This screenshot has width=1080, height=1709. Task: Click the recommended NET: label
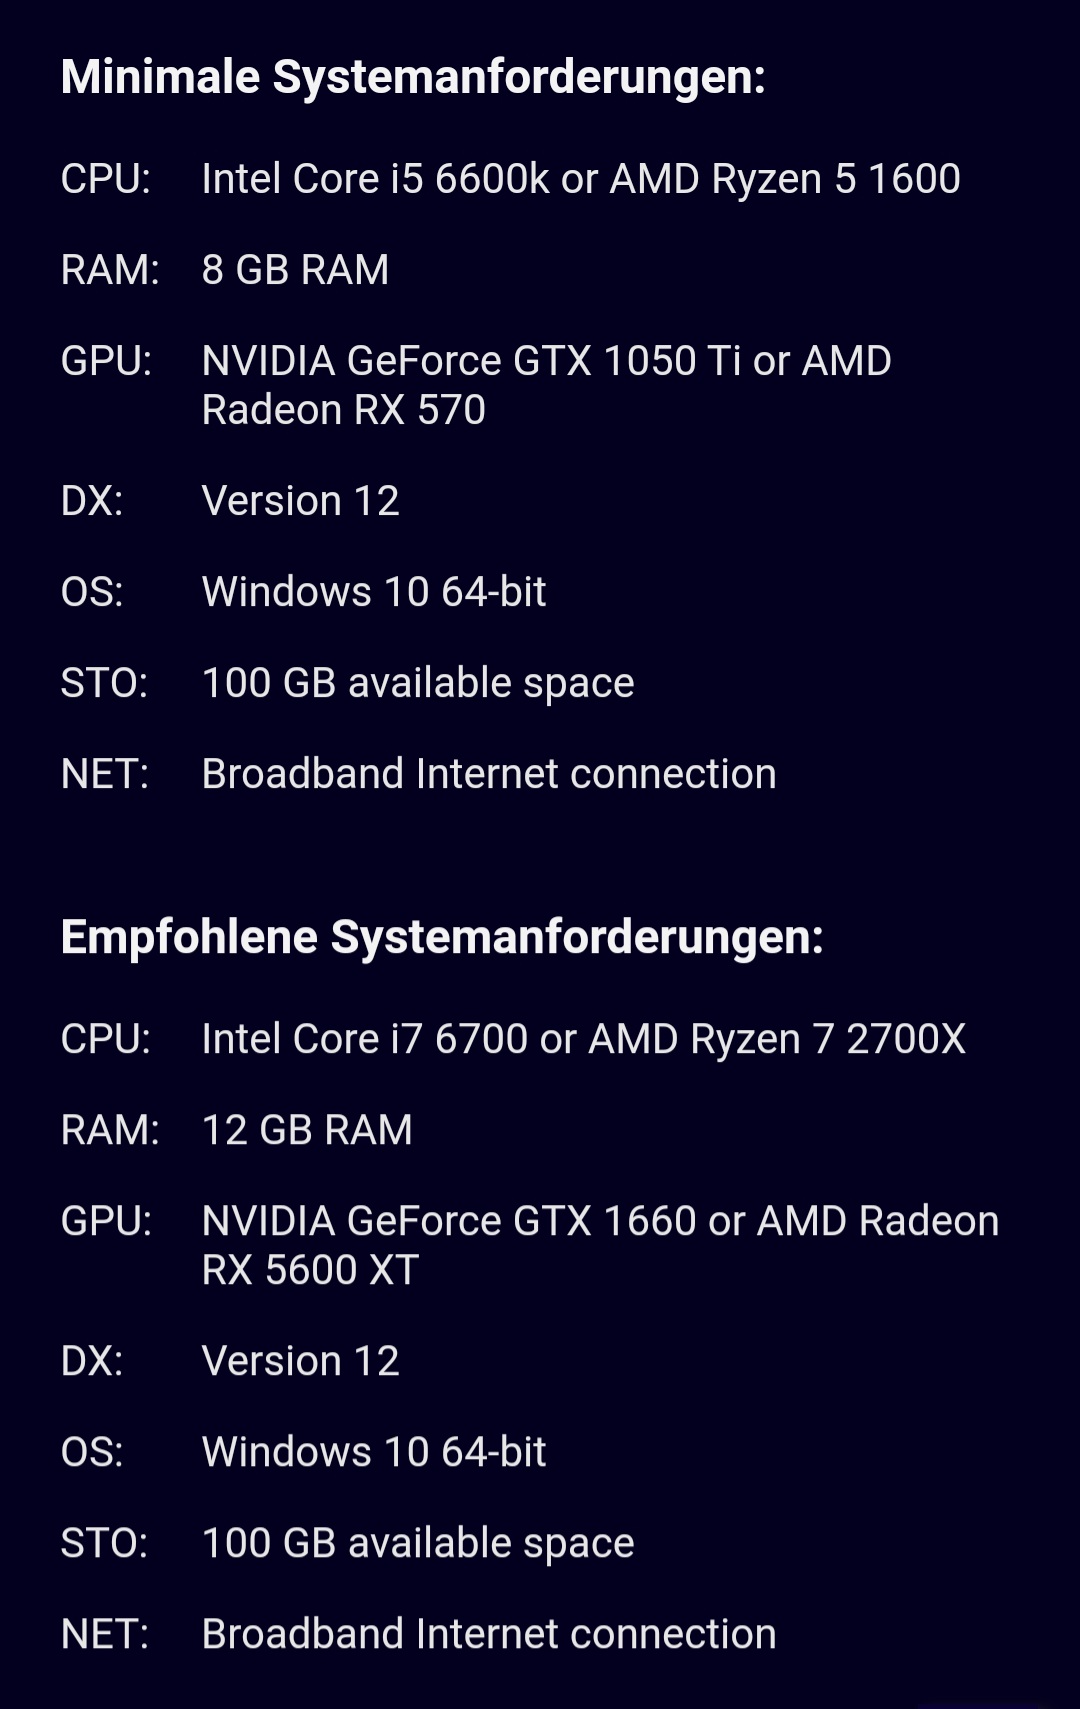click(x=105, y=1634)
